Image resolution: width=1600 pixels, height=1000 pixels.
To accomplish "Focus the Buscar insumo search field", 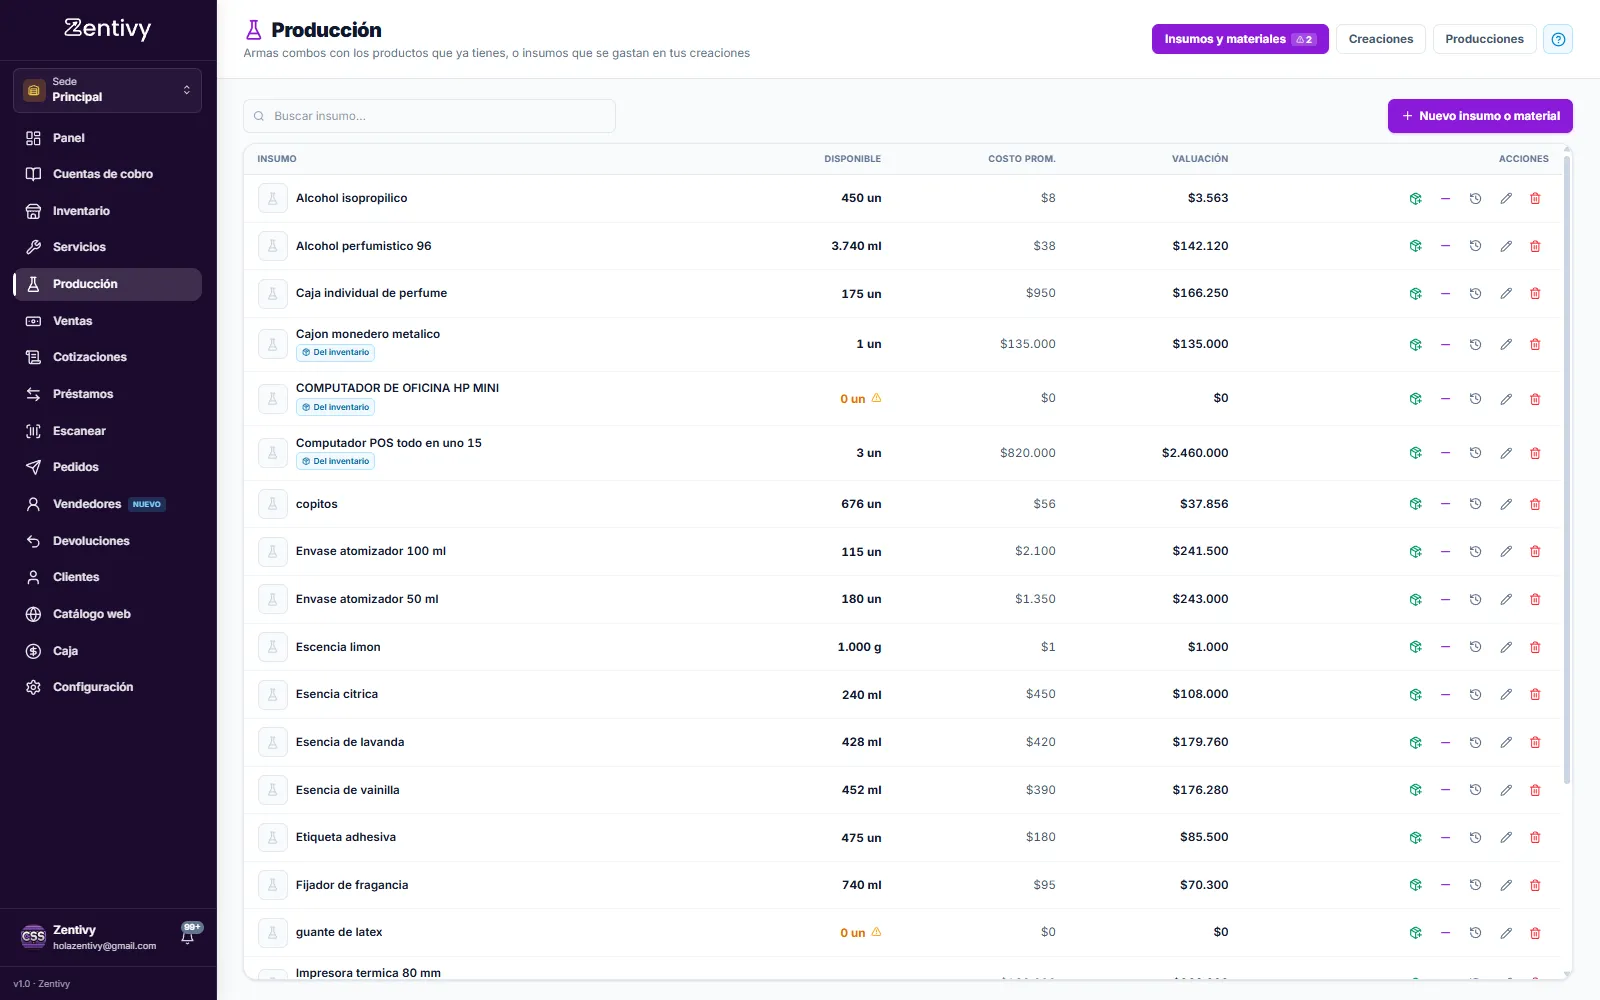I will pyautogui.click(x=429, y=116).
